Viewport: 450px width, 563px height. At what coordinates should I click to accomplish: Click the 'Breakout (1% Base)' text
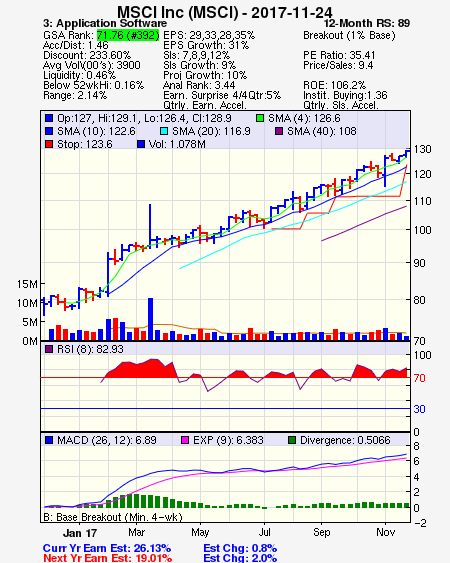(349, 35)
